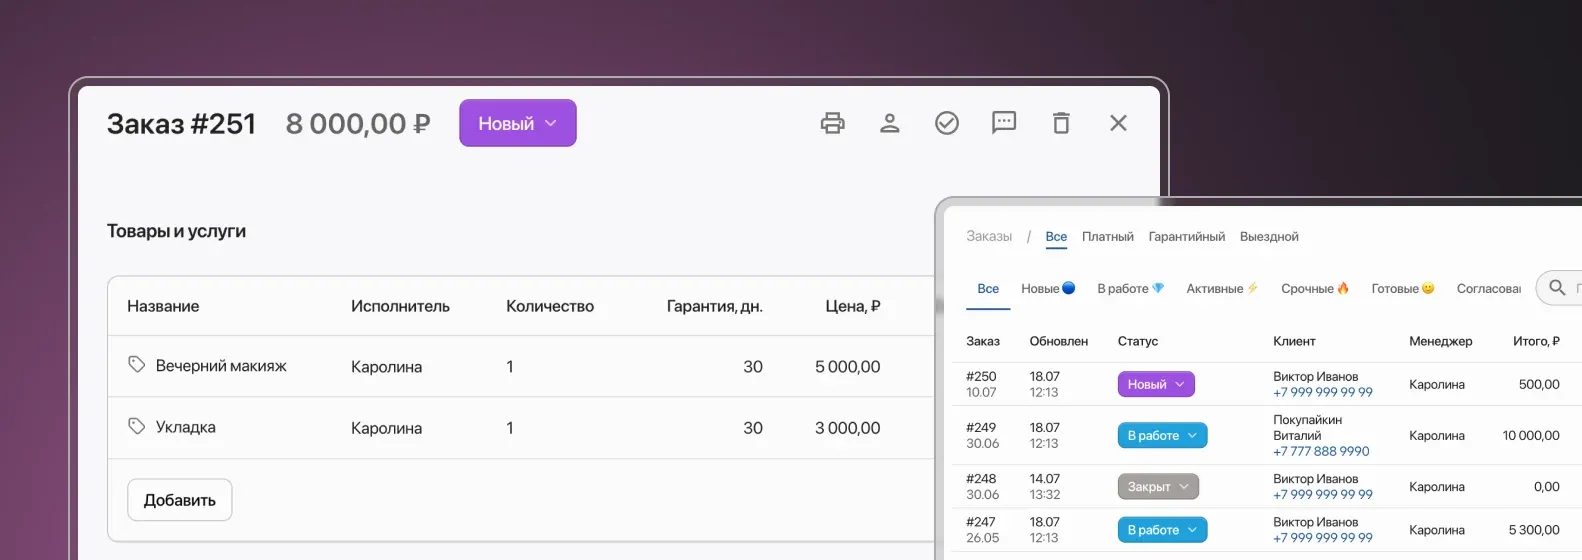
Task: Click the 8 000,00 ₽ order total in the header
Action: click(x=358, y=124)
